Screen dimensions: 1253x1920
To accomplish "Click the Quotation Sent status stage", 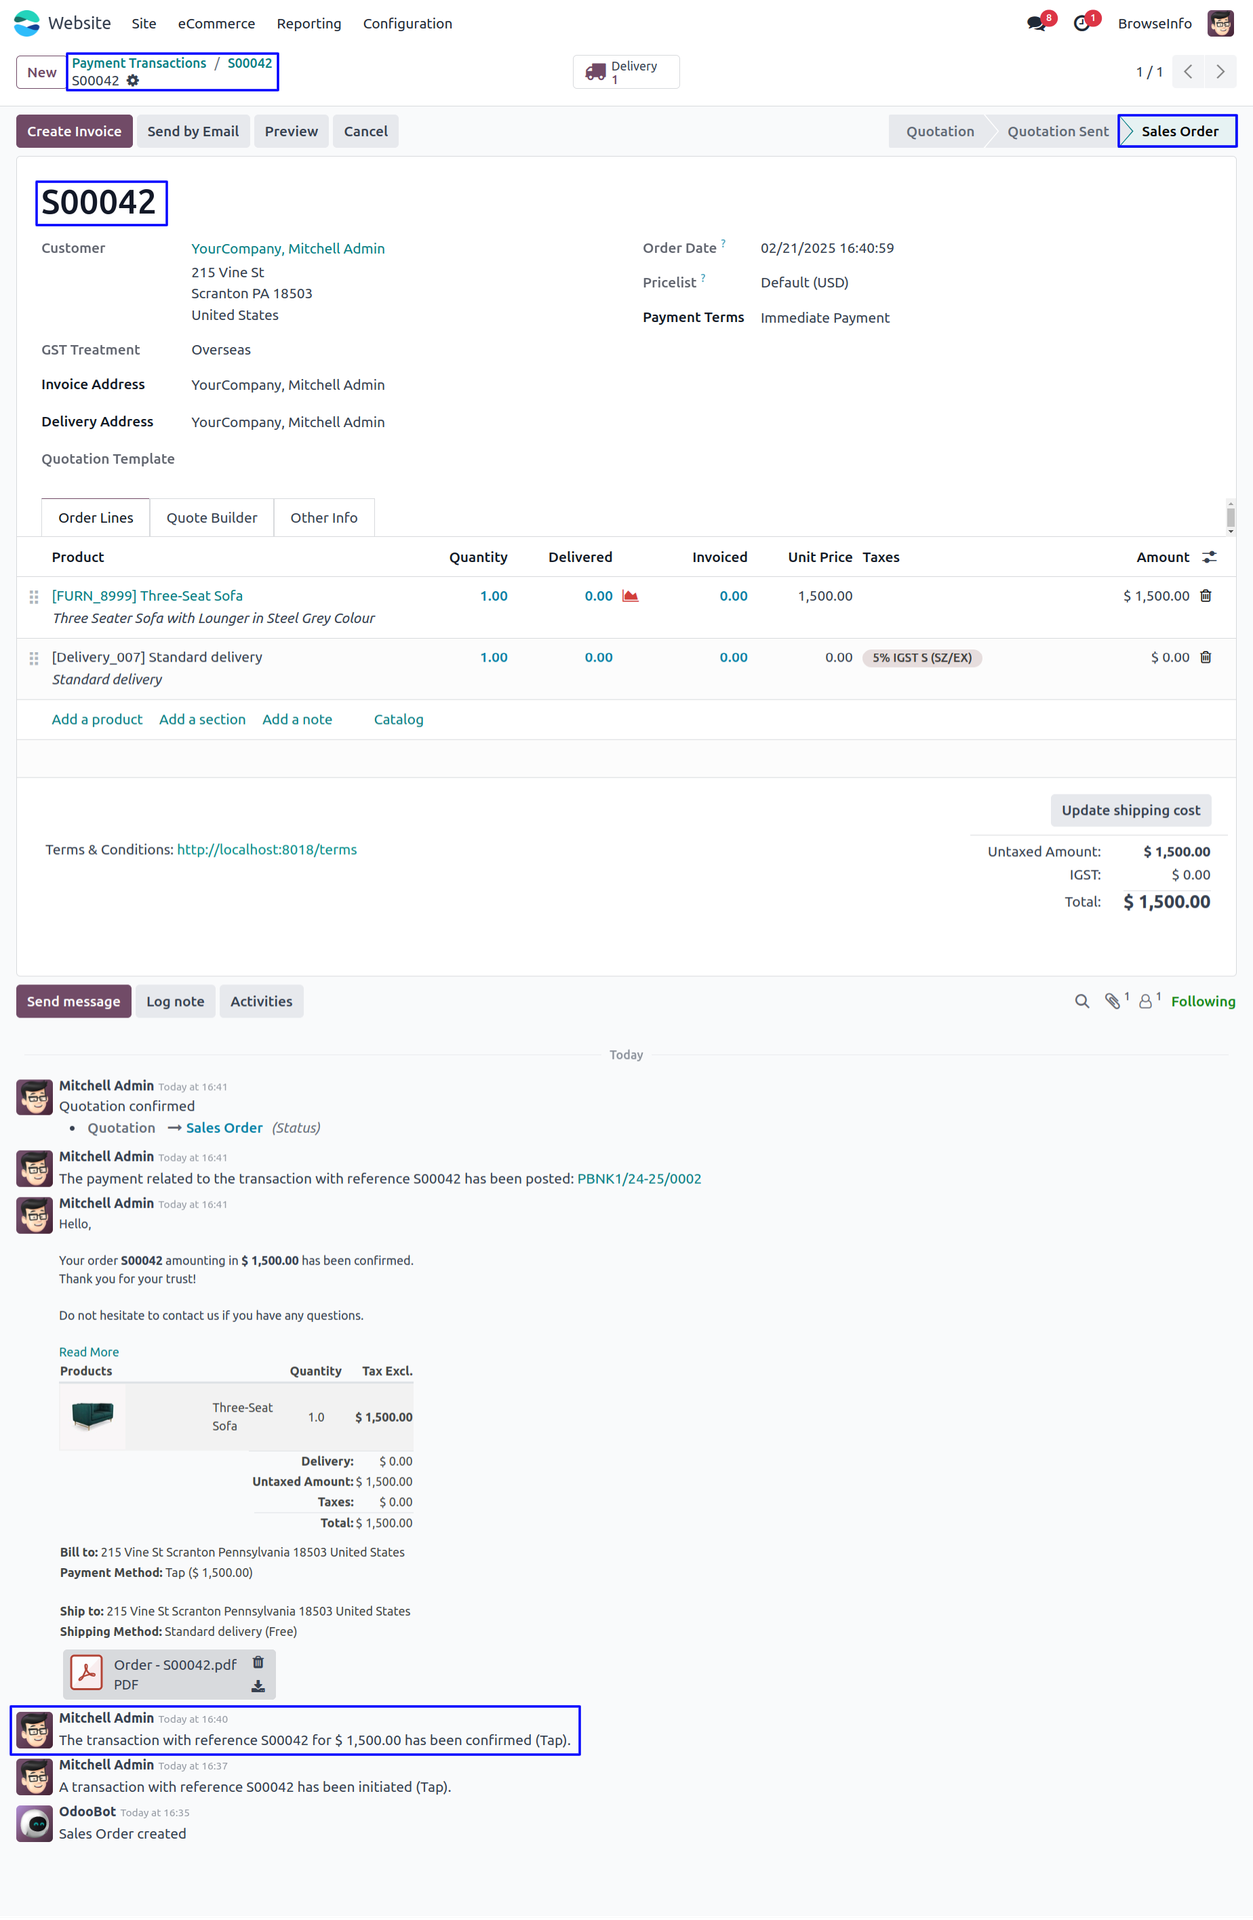I will 1057,132.
